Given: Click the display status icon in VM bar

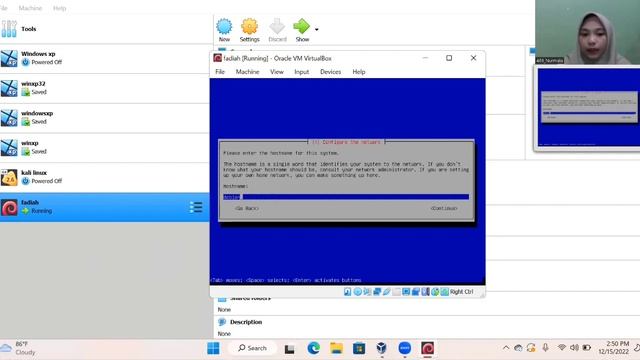Looking at the screenshot, I should [x=406, y=292].
